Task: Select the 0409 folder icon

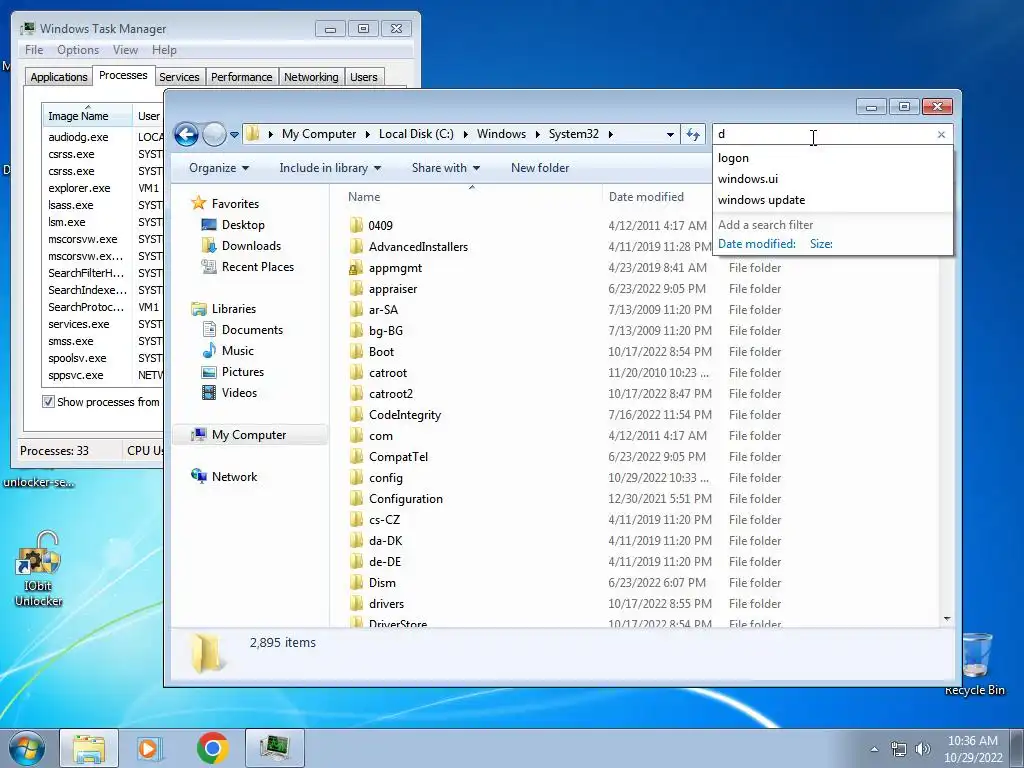Action: click(x=356, y=225)
